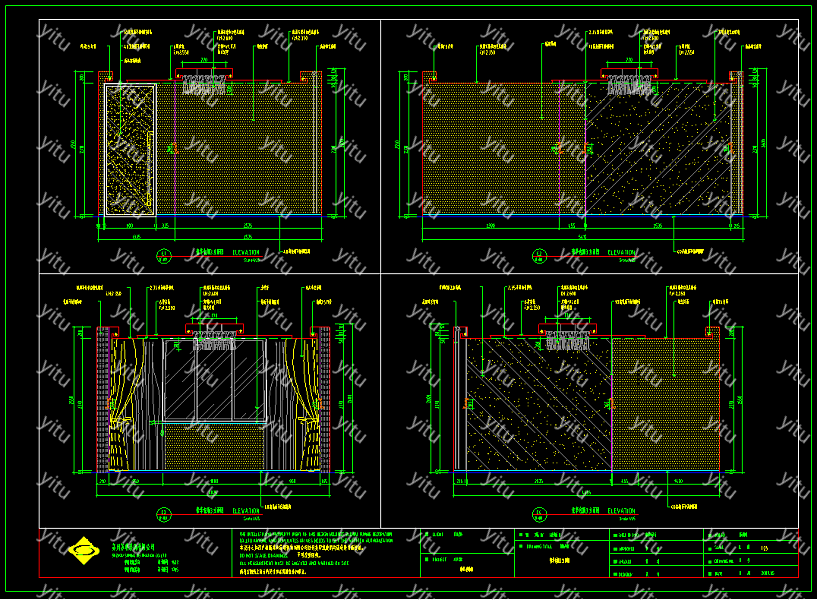This screenshot has width=817, height=600.
Task: Click the chandelier symbol in top-right elevation
Action: 628,86
